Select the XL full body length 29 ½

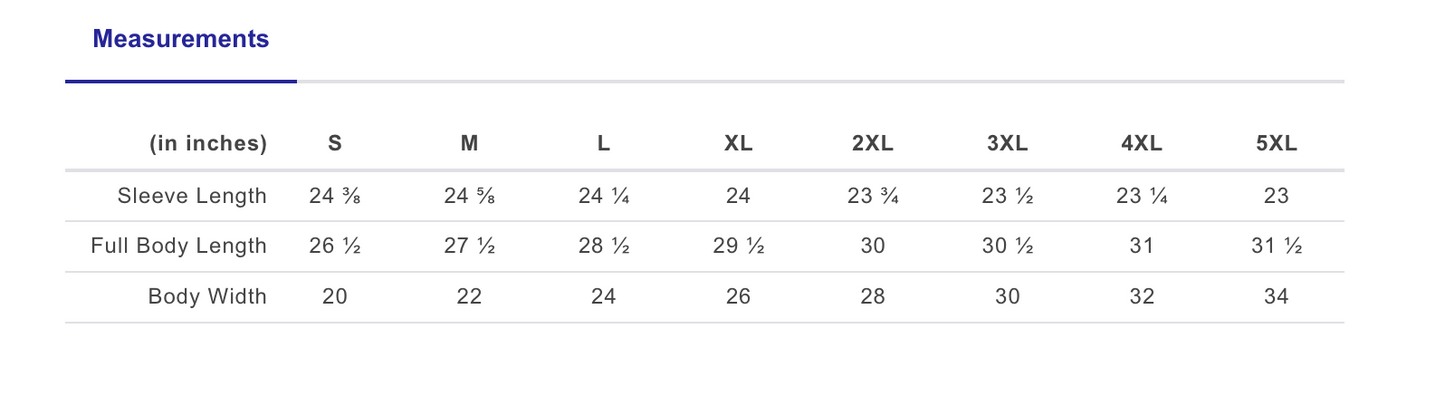tap(738, 246)
